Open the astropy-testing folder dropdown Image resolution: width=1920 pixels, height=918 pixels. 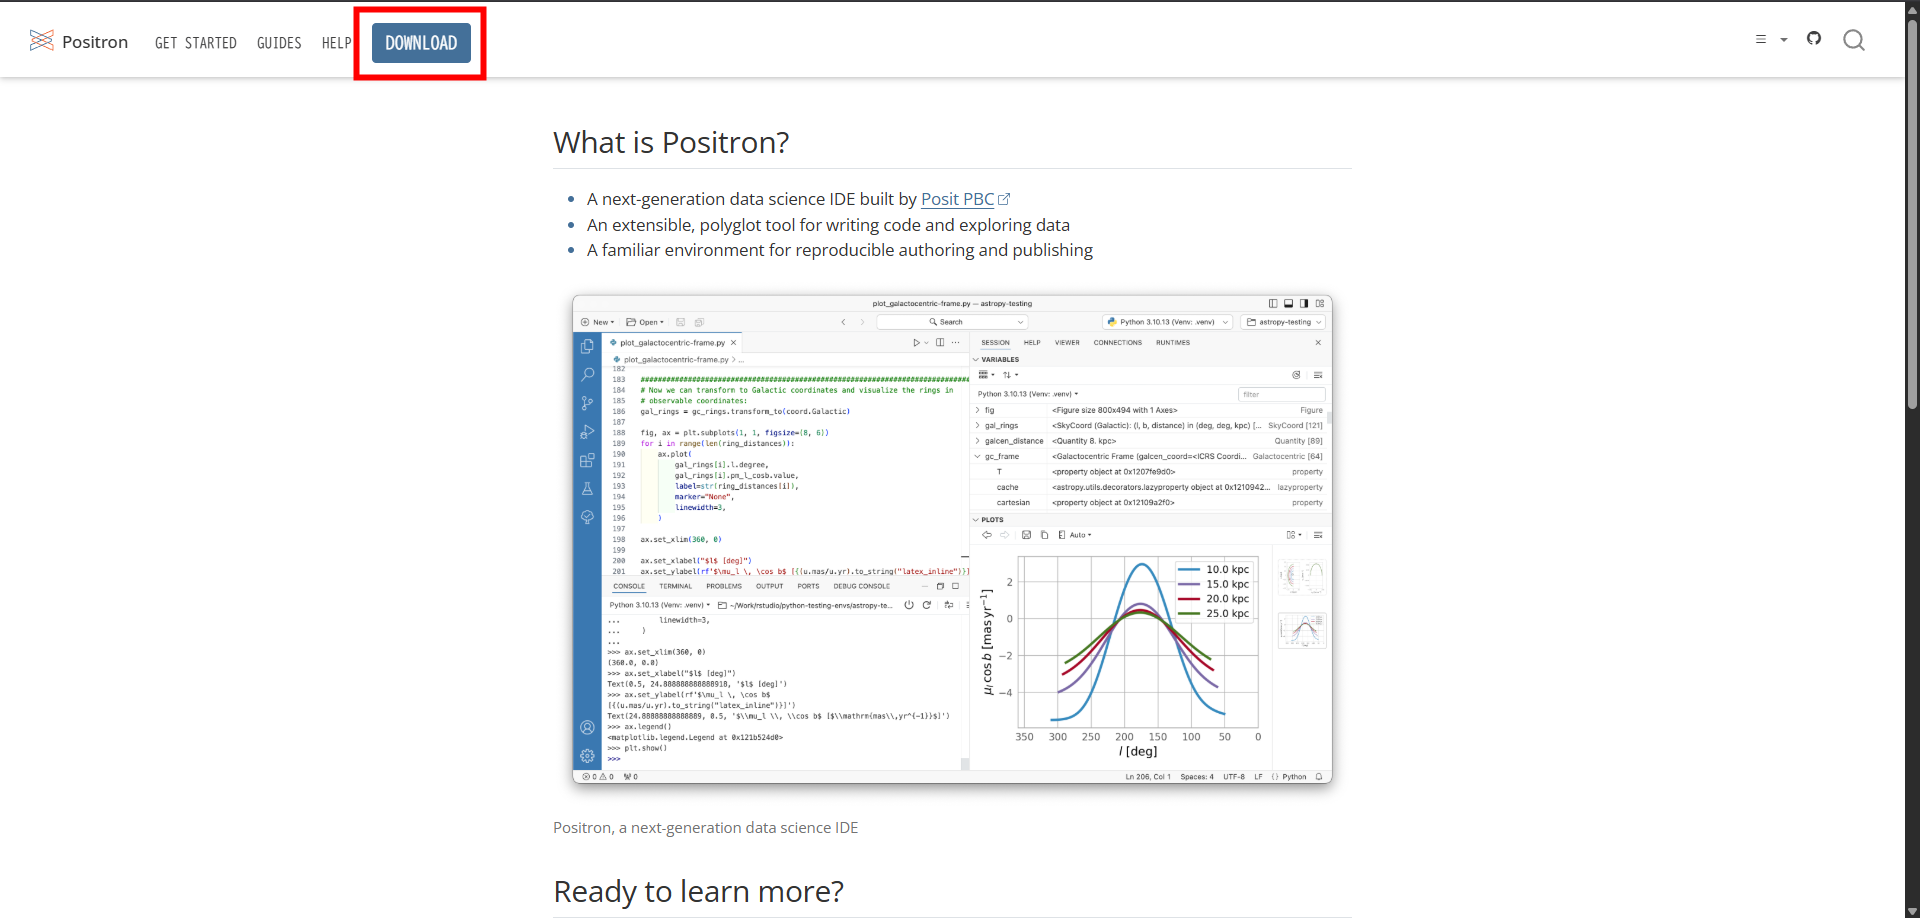(x=1285, y=322)
